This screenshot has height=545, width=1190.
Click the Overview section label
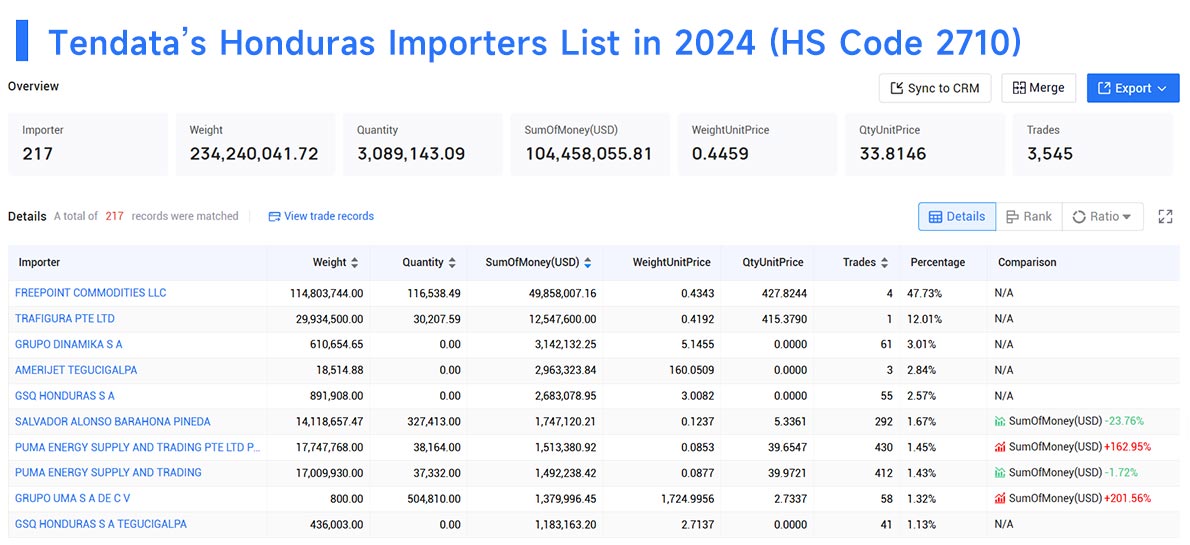click(33, 87)
